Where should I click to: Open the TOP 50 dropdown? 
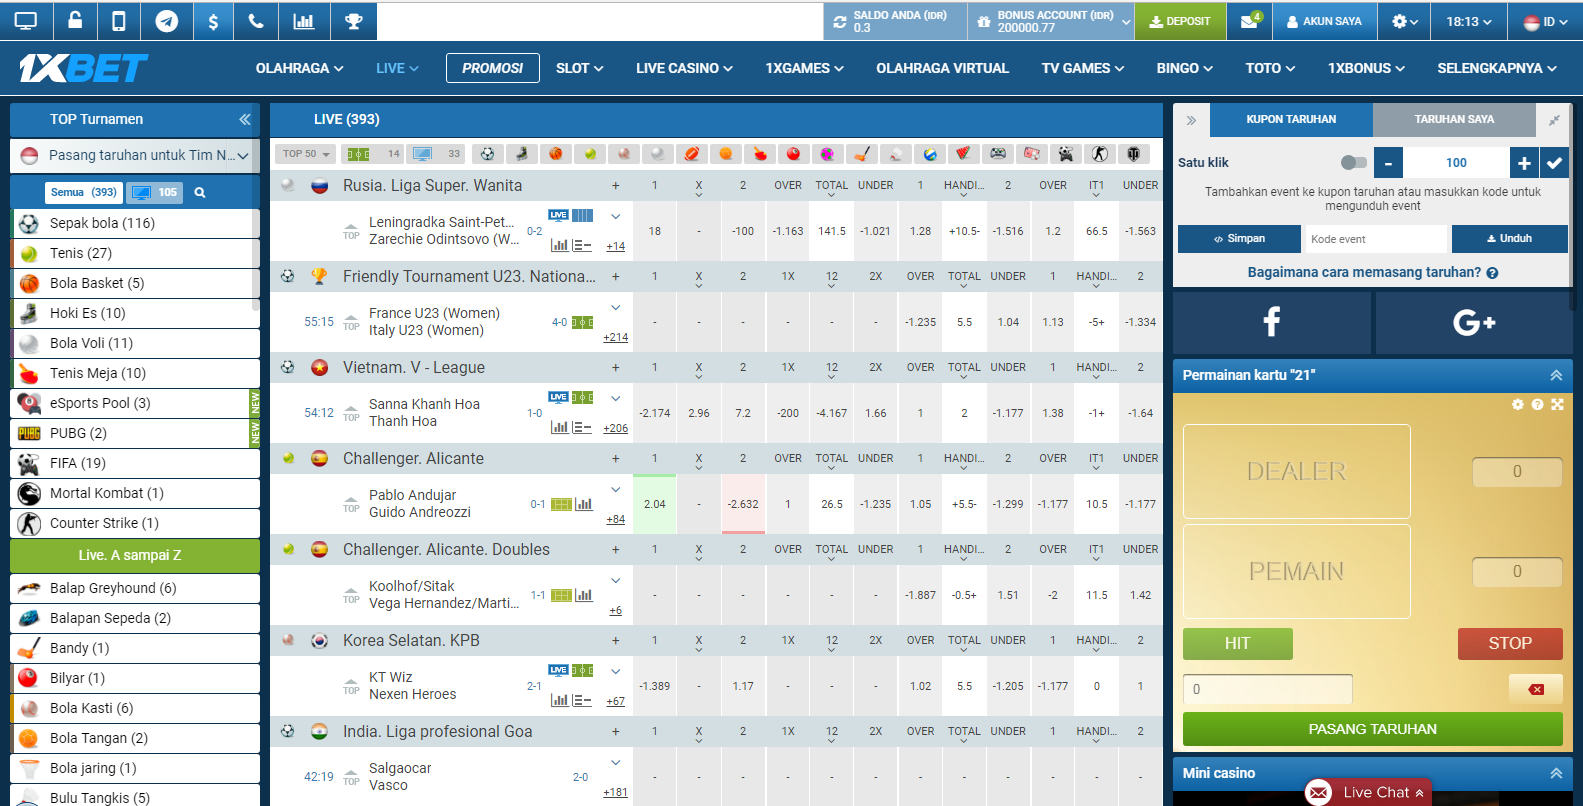tap(306, 154)
